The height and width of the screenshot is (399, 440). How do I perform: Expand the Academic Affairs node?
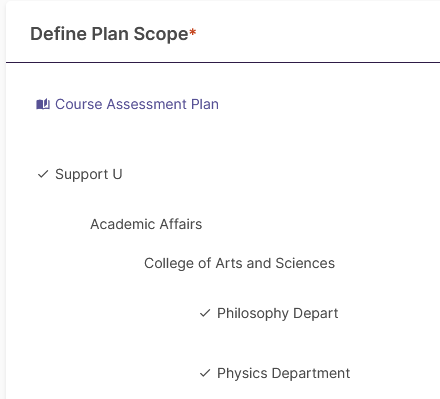click(x=146, y=224)
